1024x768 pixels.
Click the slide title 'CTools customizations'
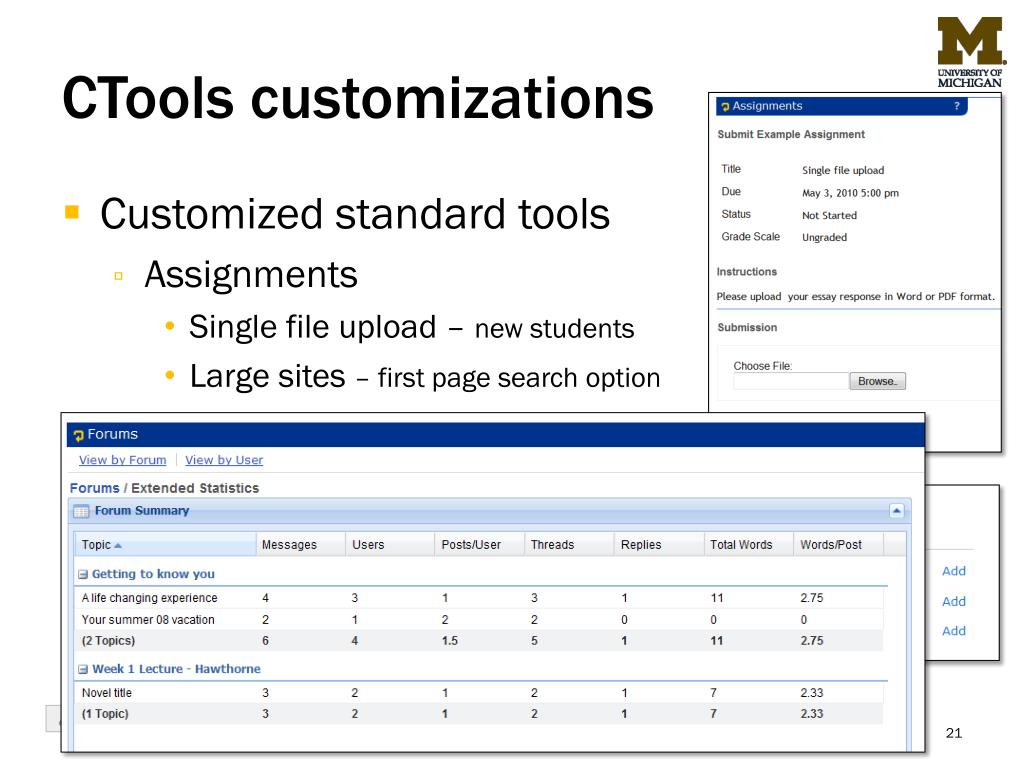[x=358, y=98]
